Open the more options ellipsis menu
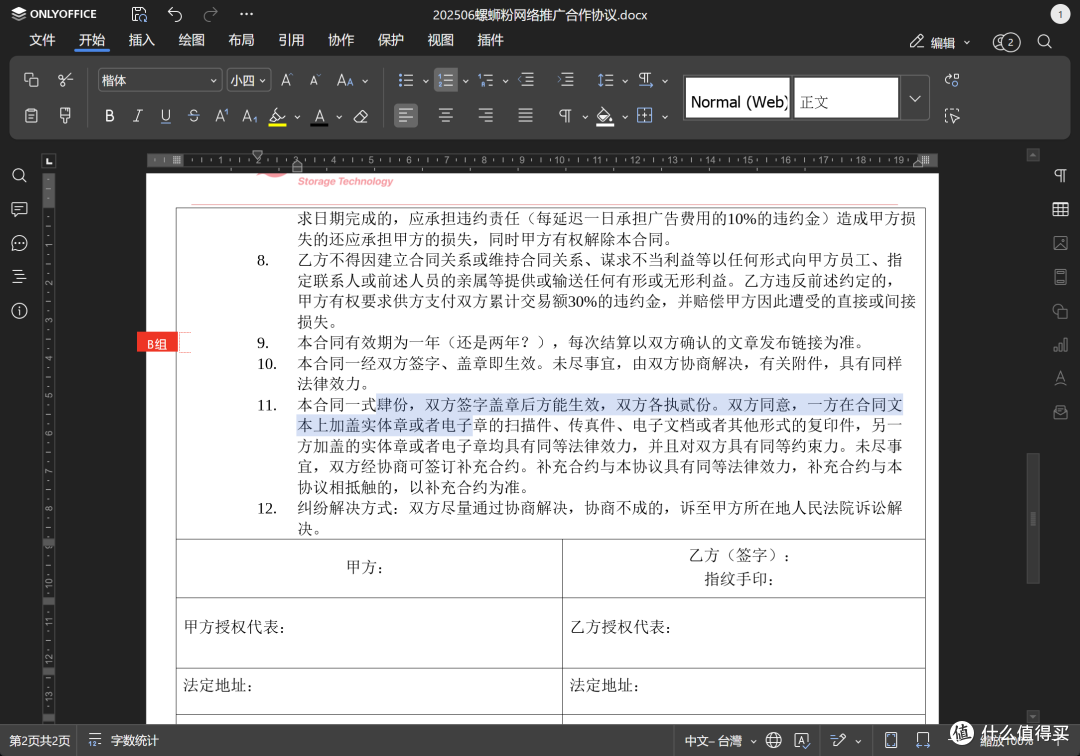 (247, 14)
